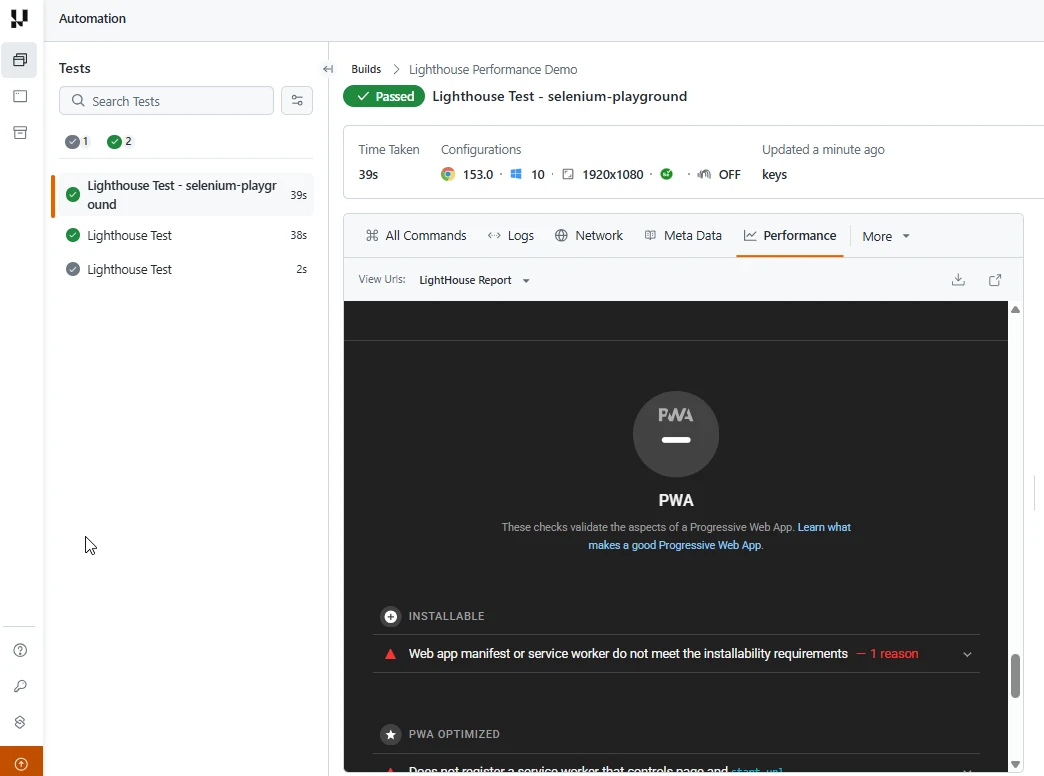
Task: Click the green geolocation status icon
Action: (x=666, y=174)
